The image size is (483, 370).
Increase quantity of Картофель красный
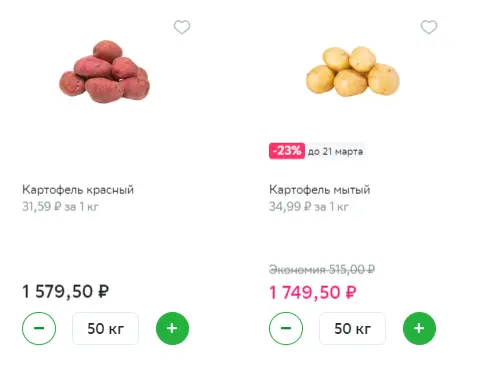[172, 328]
